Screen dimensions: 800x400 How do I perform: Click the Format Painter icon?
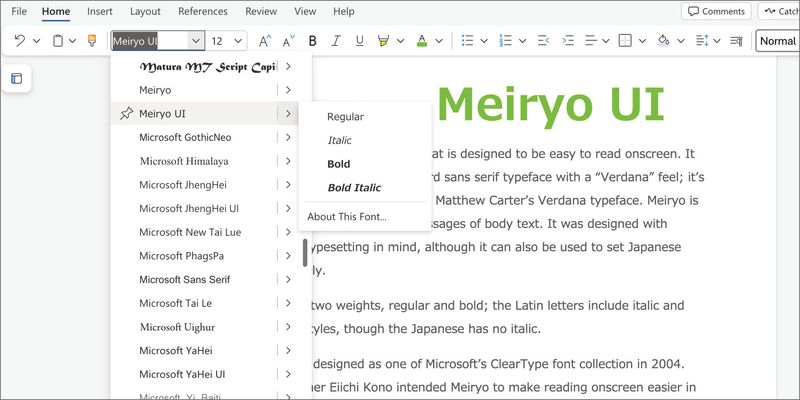(92, 41)
